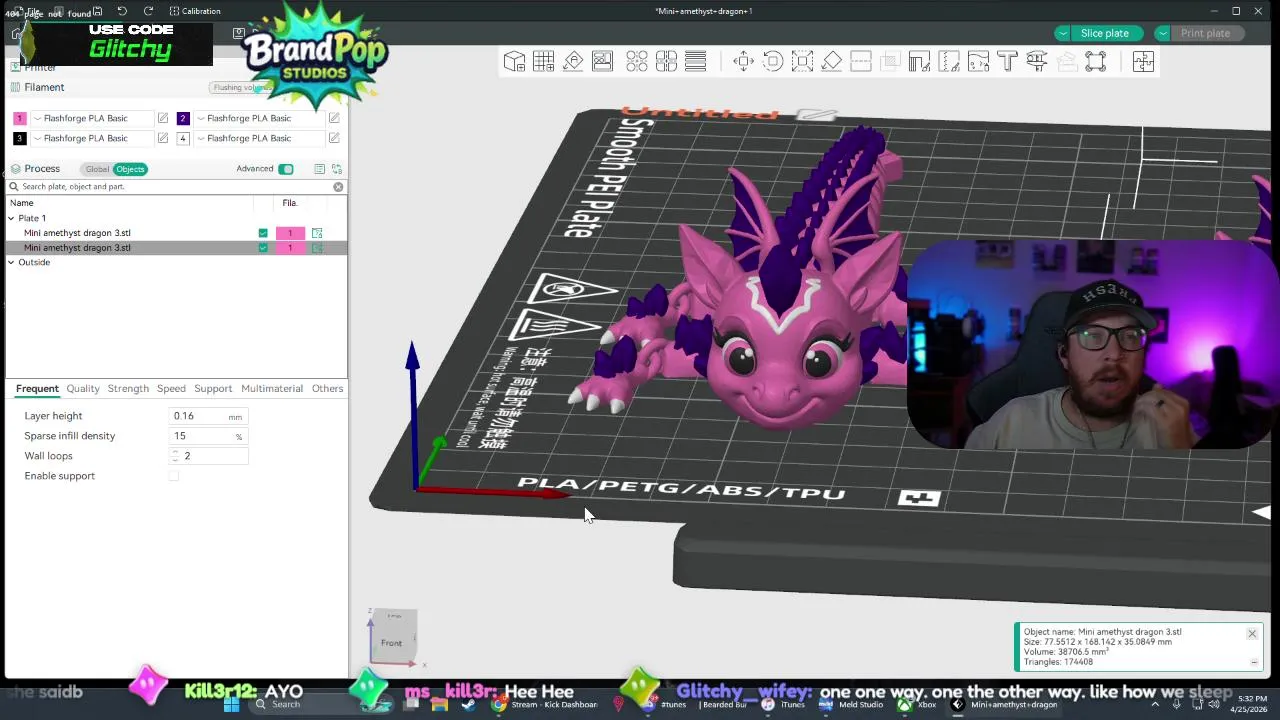Check the Enable support checkbox
1280x720 pixels.
coord(174,476)
